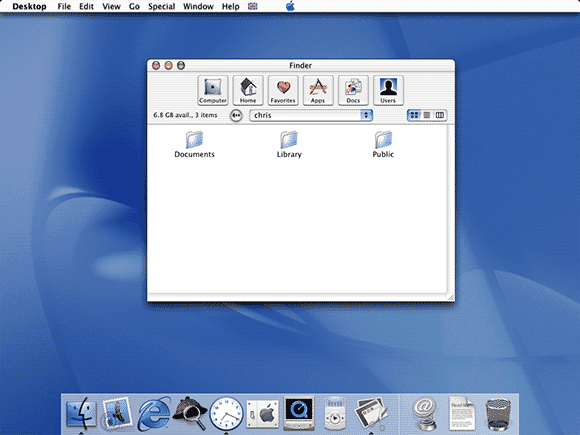Click the back arrow button in the Finder window
The height and width of the screenshot is (435, 580).
click(x=236, y=115)
